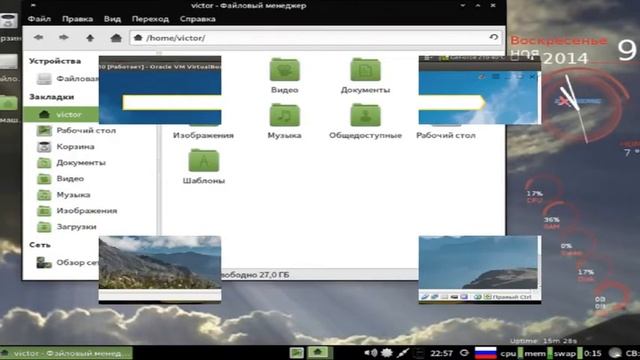The height and width of the screenshot is (360, 640).
Task: Click the free space 27,0 ГБ status text
Action: [255, 275]
